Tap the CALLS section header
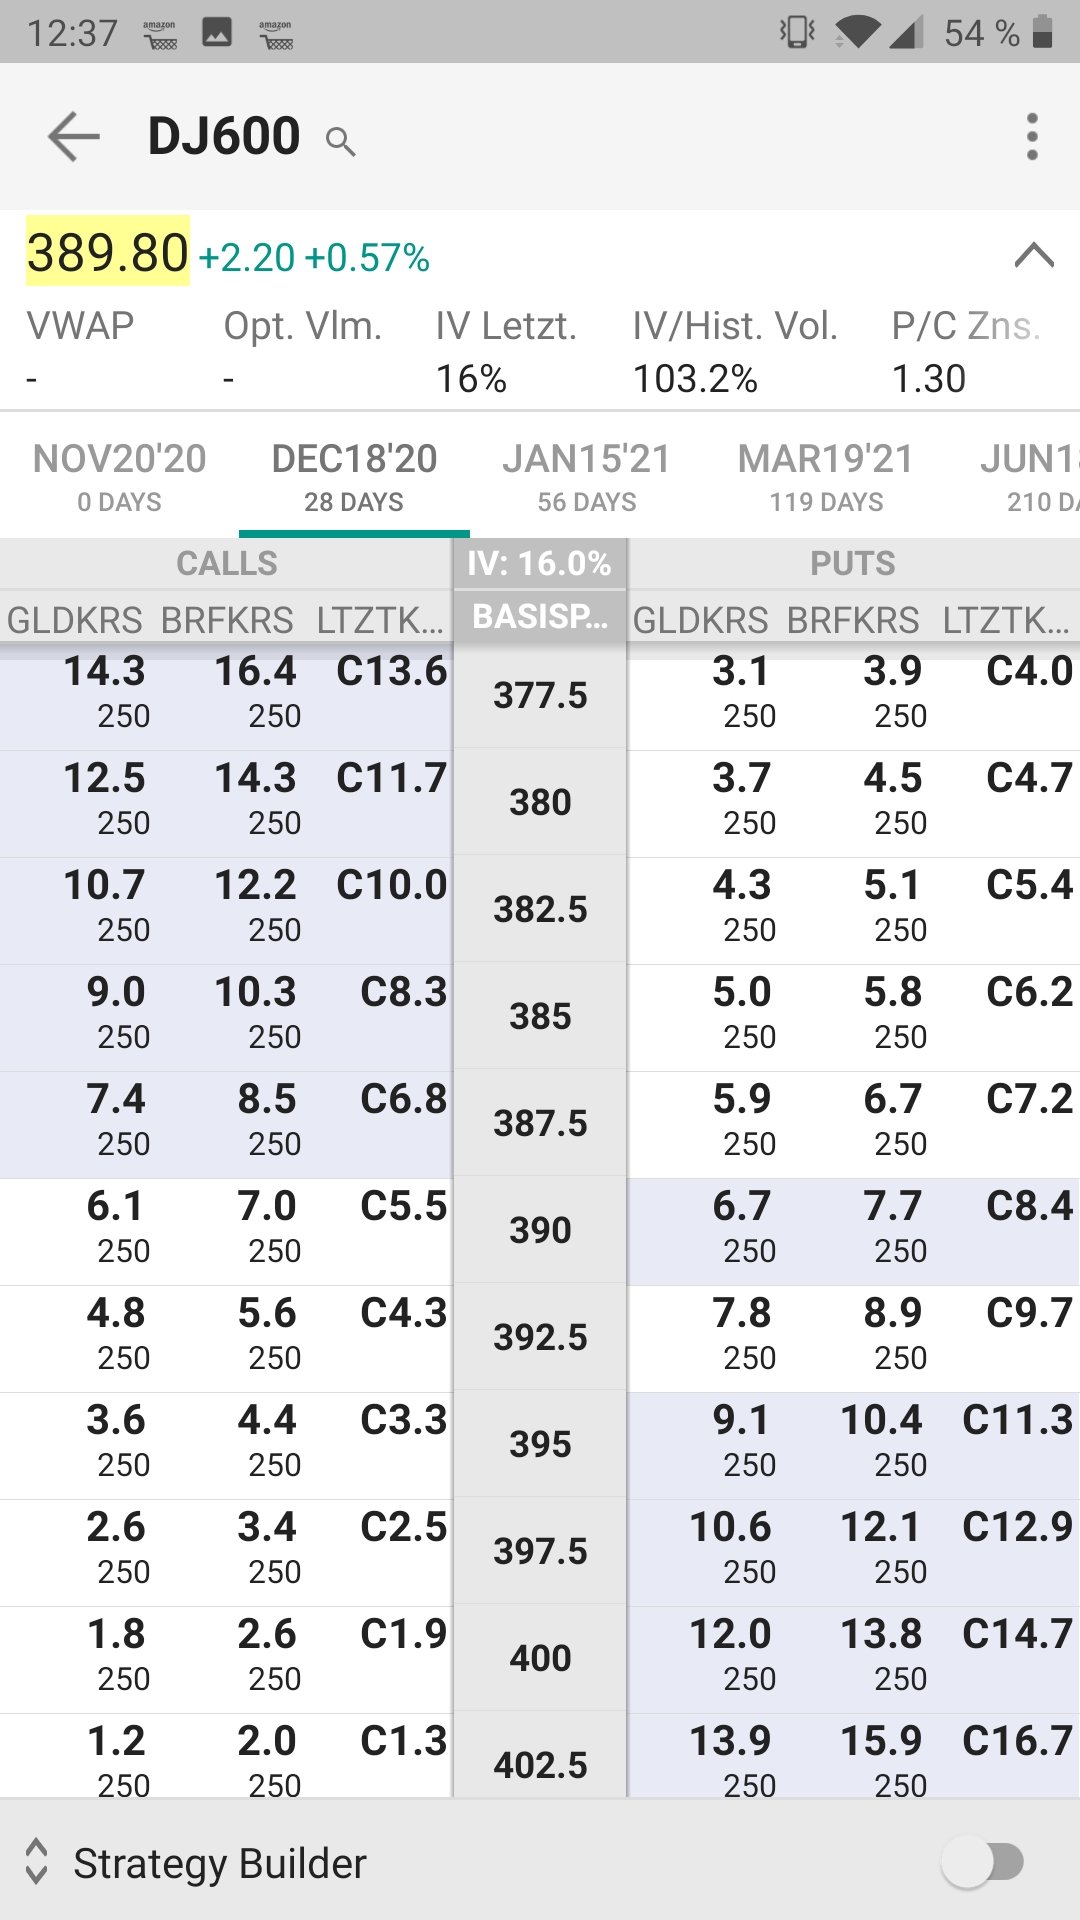This screenshot has height=1920, width=1080. pyautogui.click(x=226, y=564)
